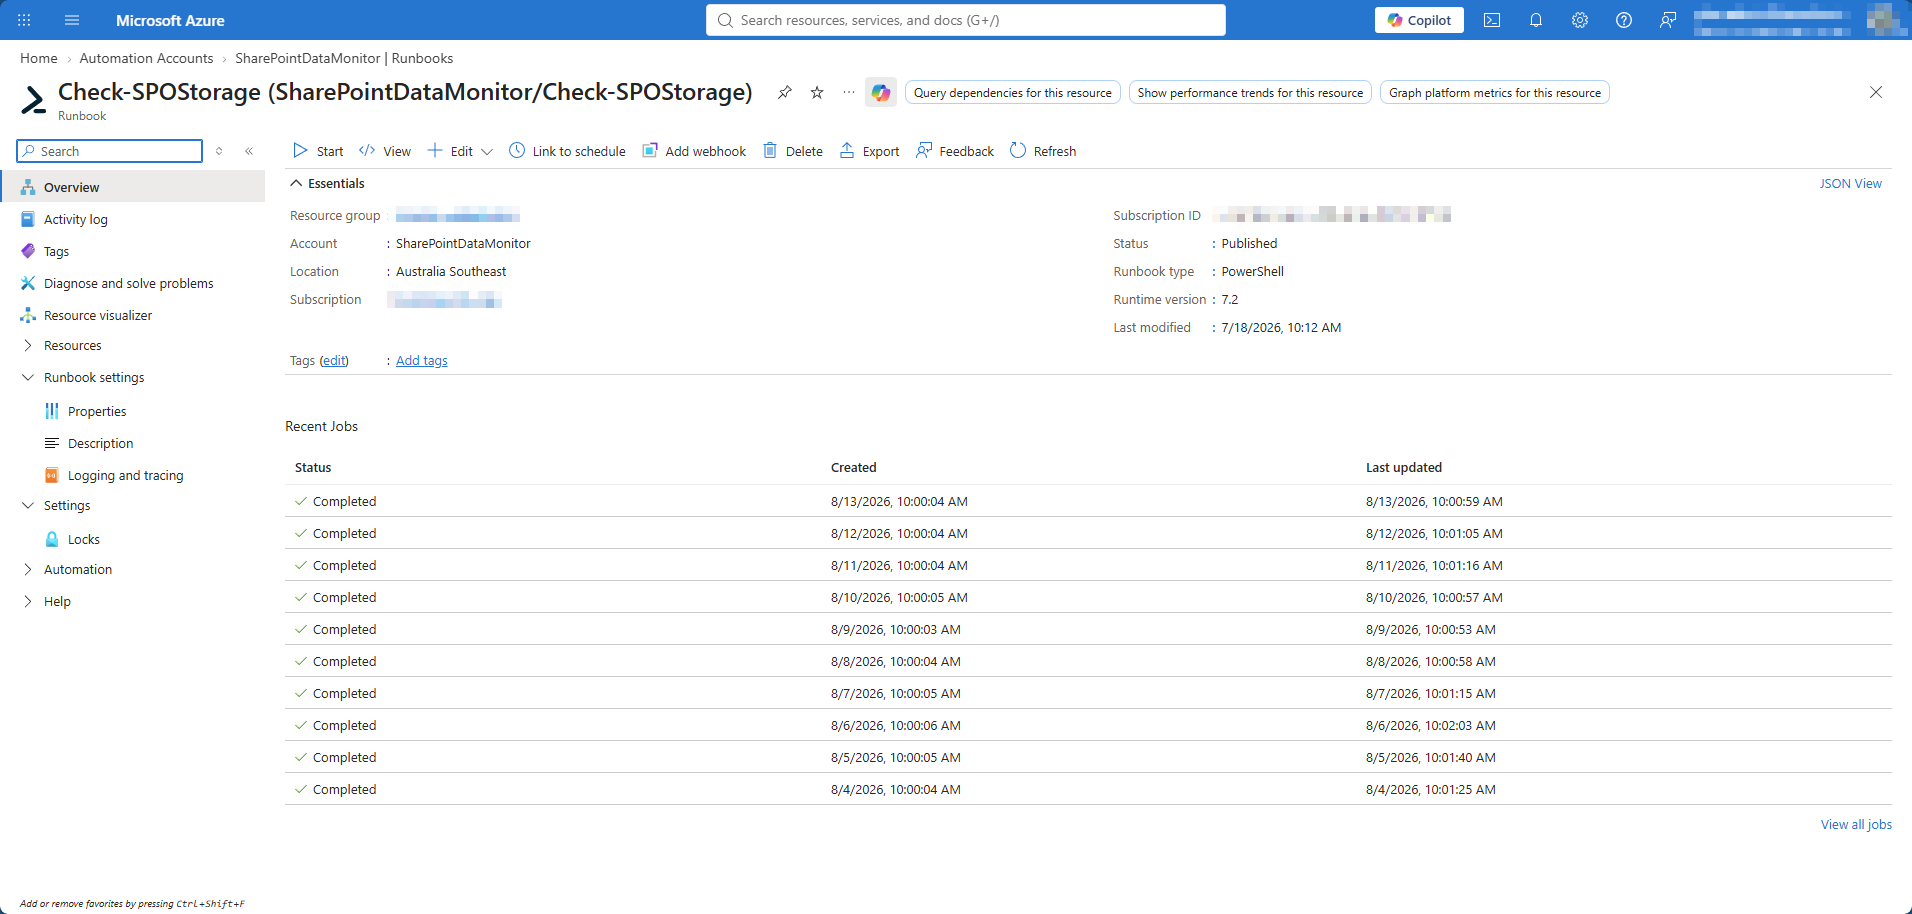This screenshot has width=1912, height=914.
Task: Delete the runbook
Action: point(793,151)
